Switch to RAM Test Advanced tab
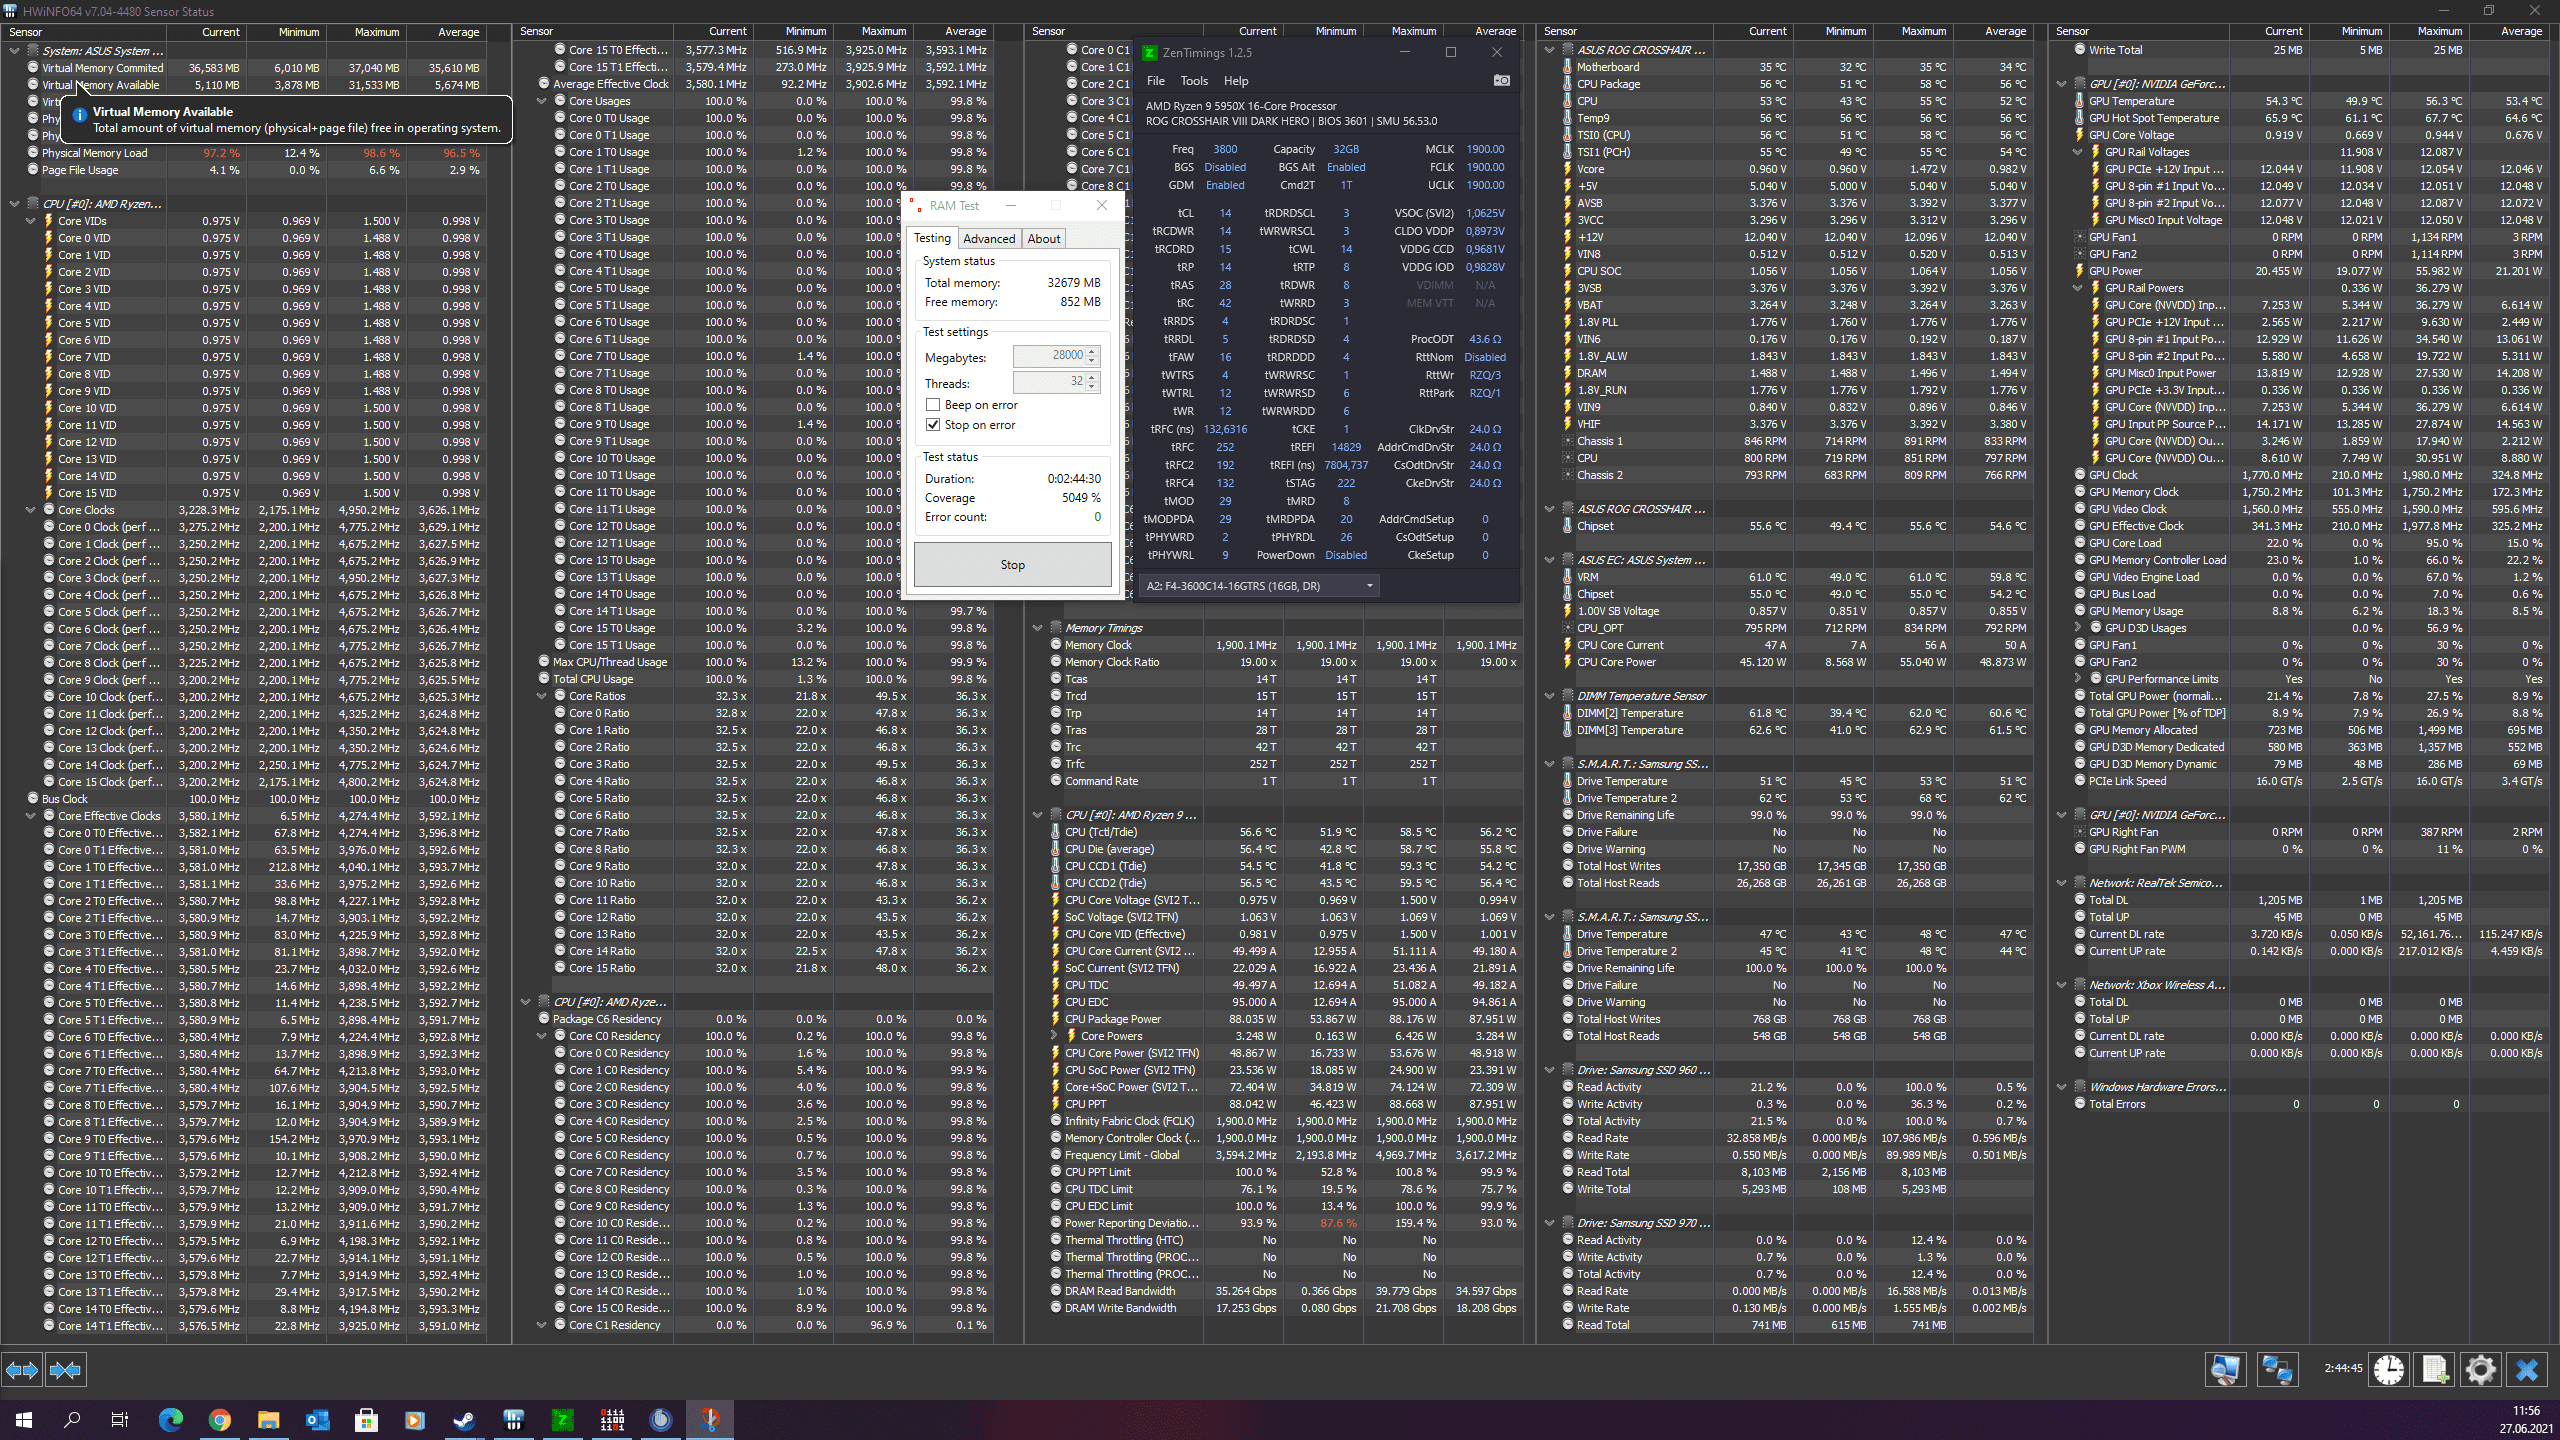2560x1440 pixels. (x=989, y=238)
